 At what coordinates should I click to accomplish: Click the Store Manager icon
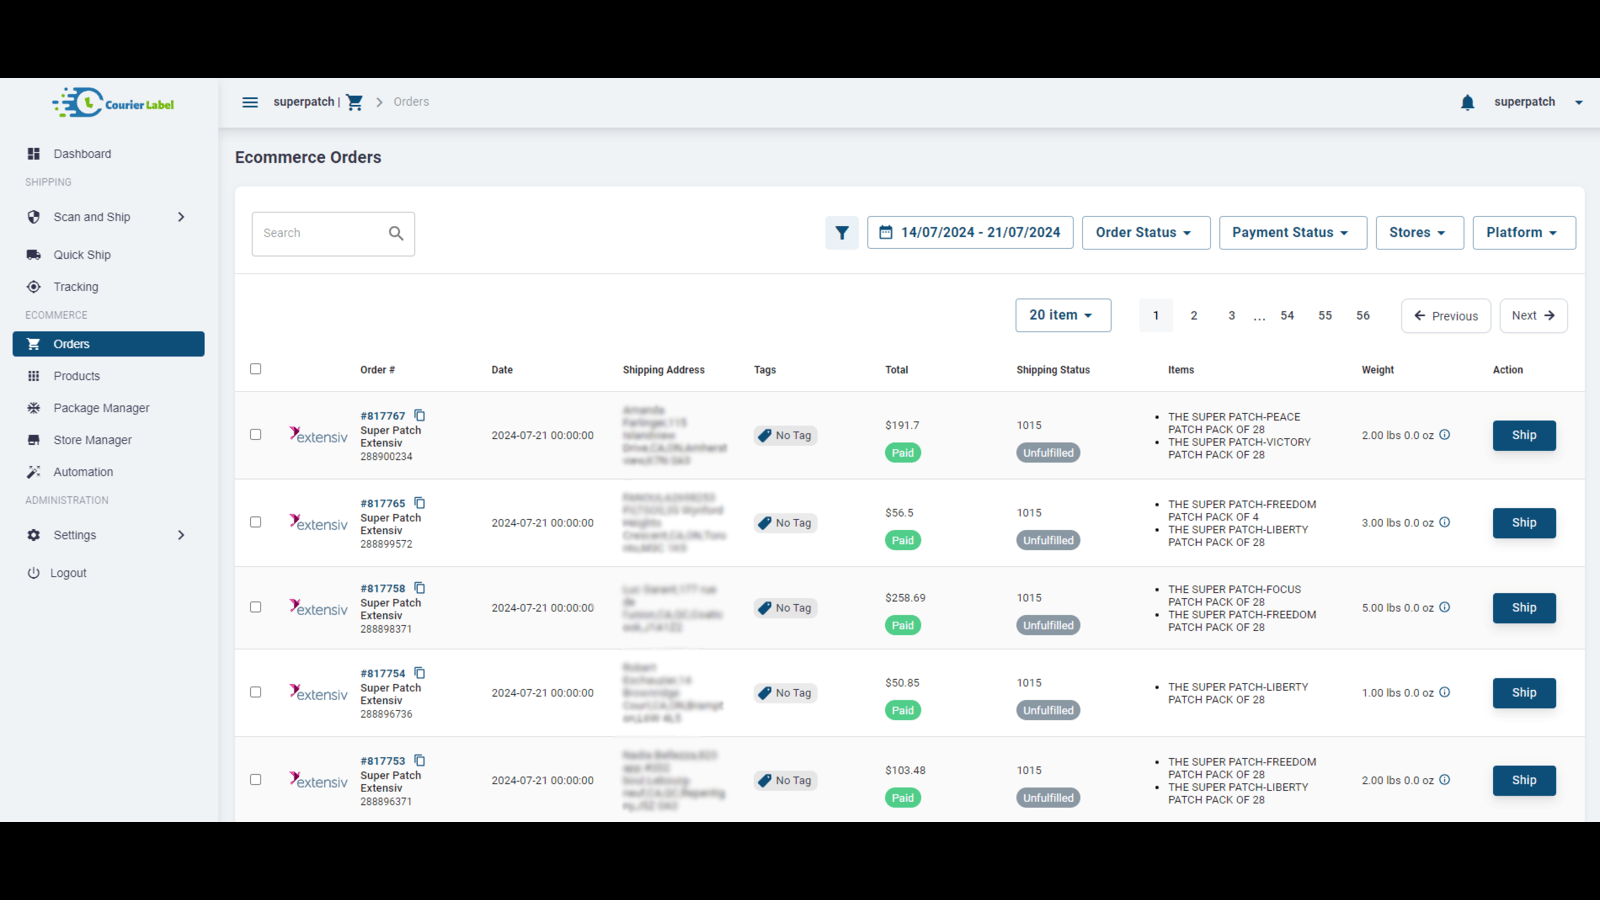(x=34, y=440)
